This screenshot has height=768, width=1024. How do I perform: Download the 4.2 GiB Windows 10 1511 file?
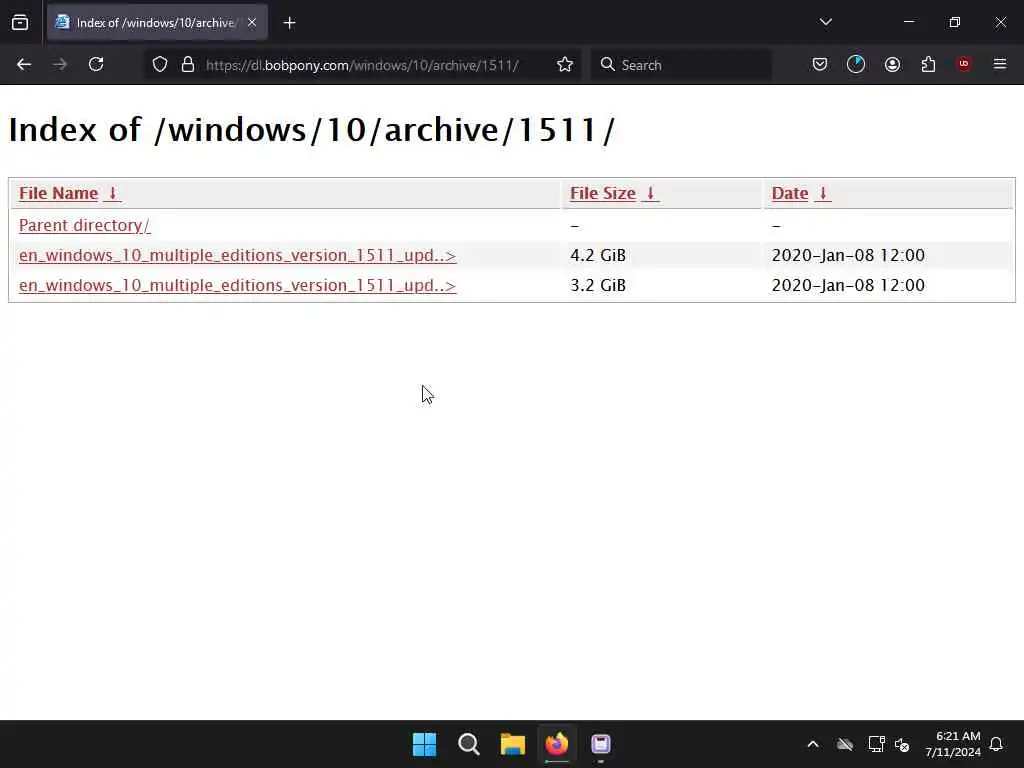(237, 255)
